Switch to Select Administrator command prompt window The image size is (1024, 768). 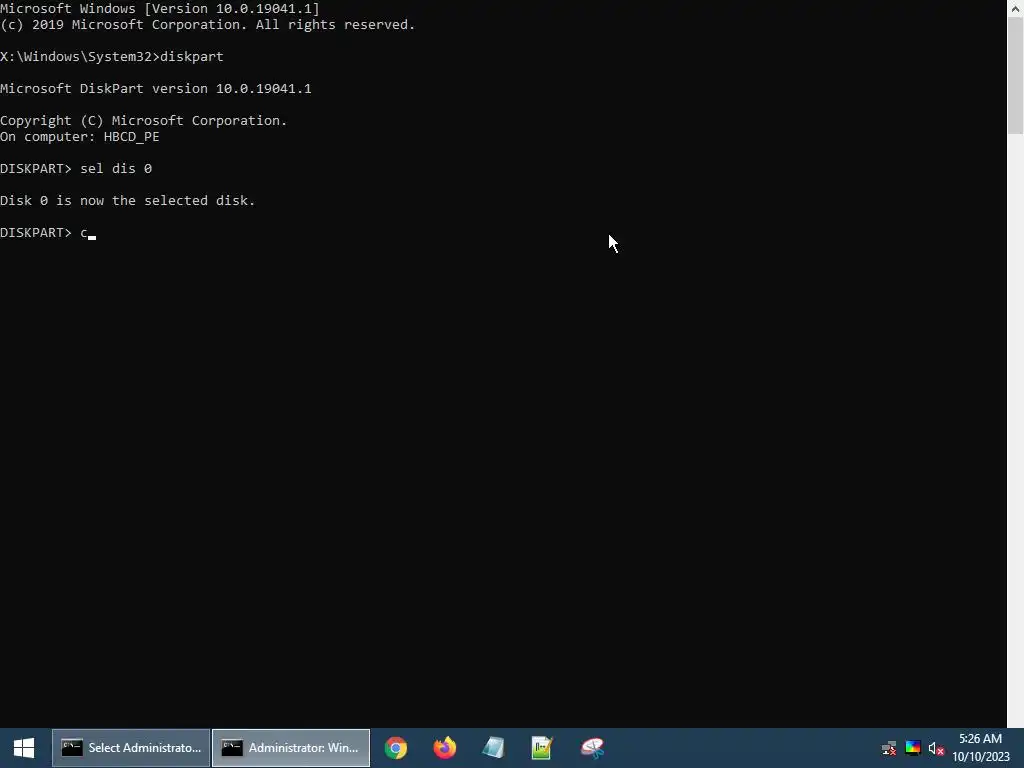coord(131,748)
